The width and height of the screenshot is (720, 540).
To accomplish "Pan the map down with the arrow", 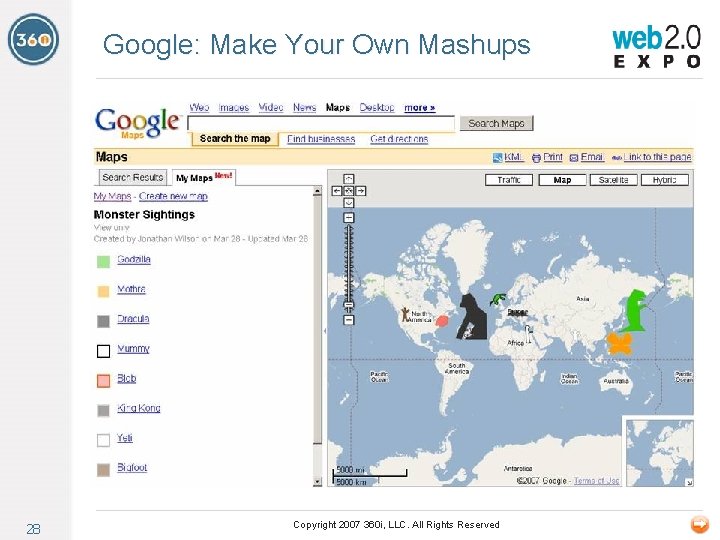I will coord(349,202).
